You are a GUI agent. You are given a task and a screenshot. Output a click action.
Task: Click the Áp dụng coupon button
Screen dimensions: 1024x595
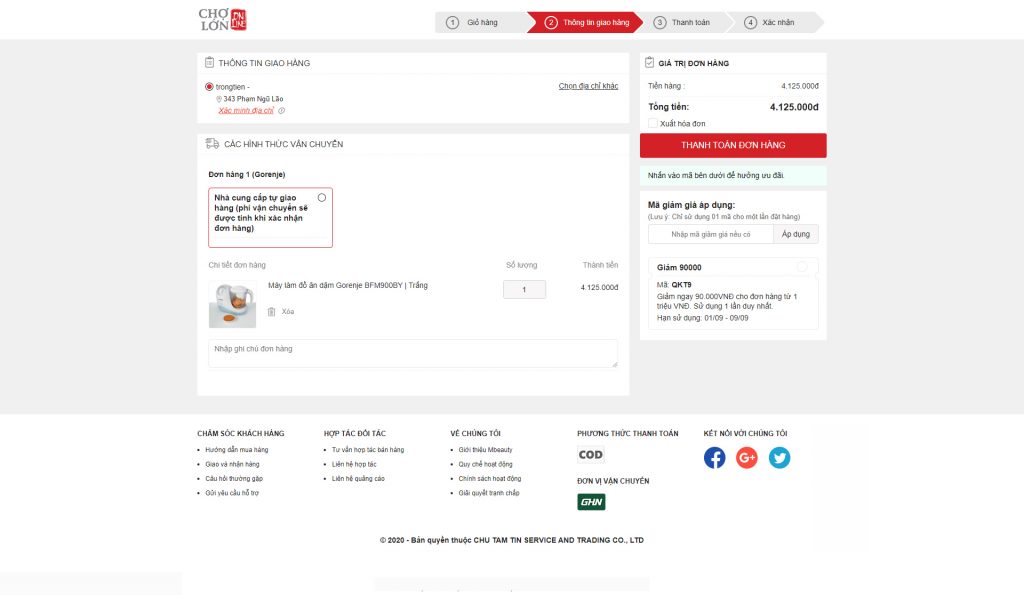point(795,234)
